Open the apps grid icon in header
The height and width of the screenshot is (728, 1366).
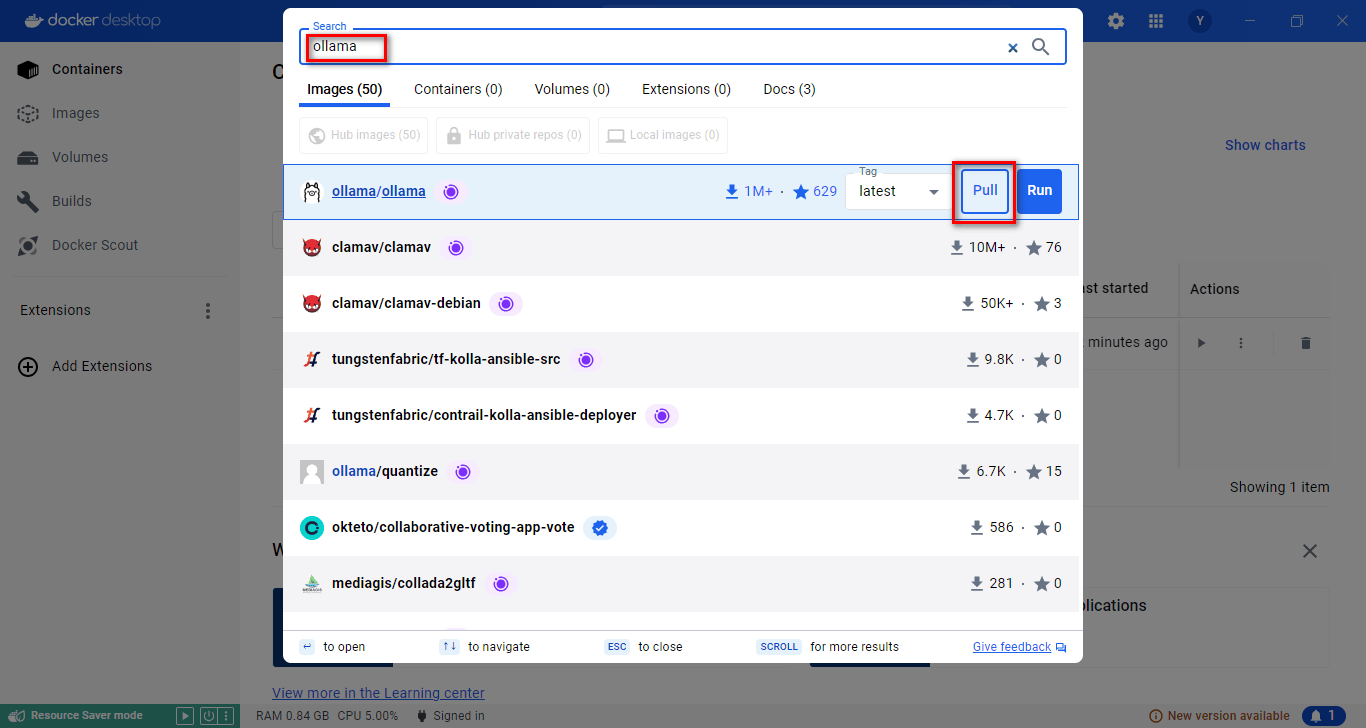pos(1156,21)
